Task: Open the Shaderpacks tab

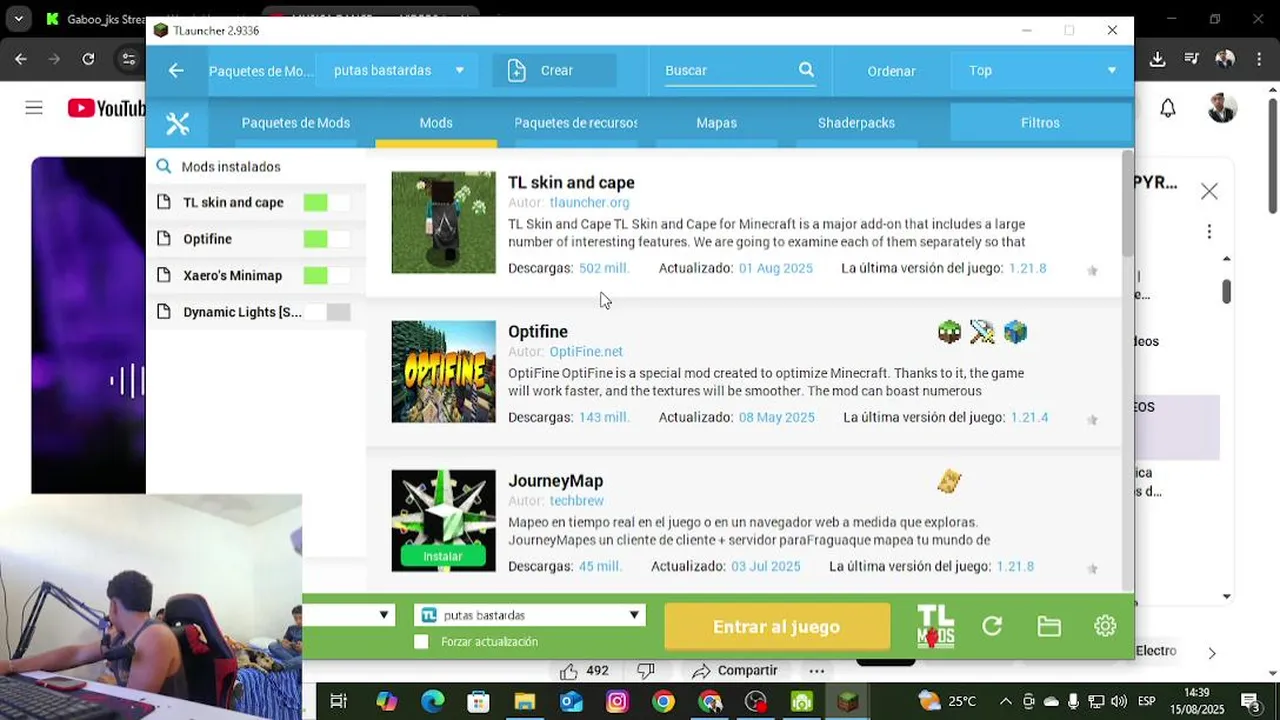Action: pyautogui.click(x=856, y=123)
